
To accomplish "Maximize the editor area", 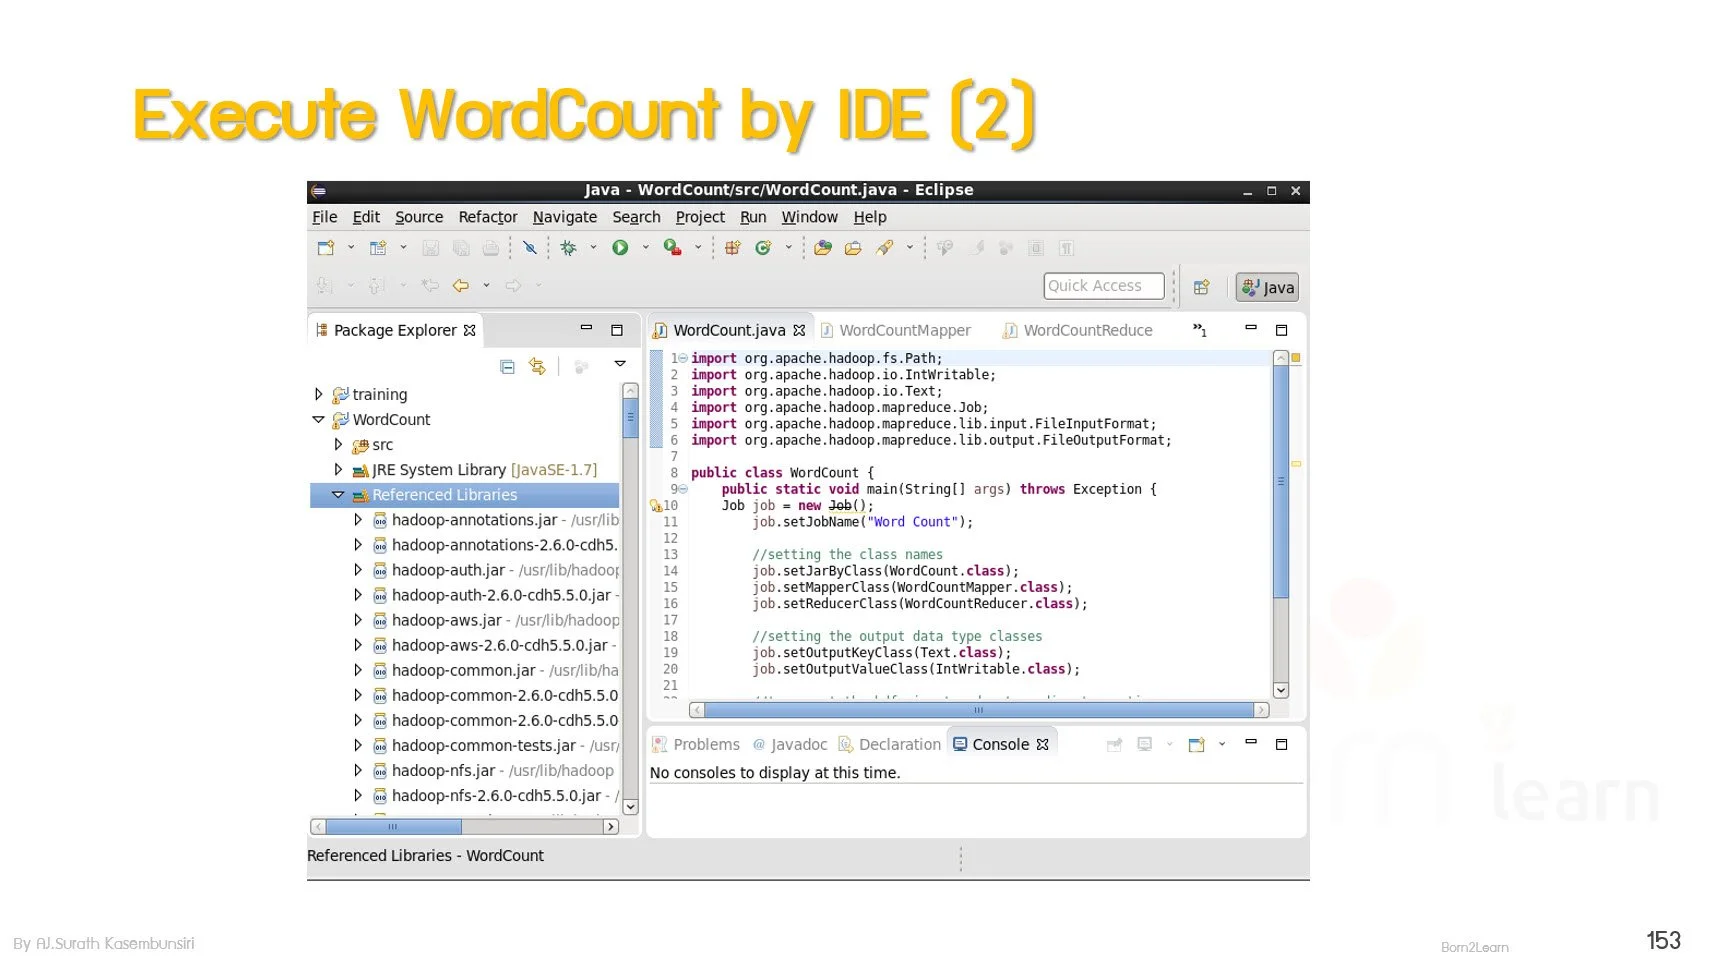I will (x=1281, y=330).
